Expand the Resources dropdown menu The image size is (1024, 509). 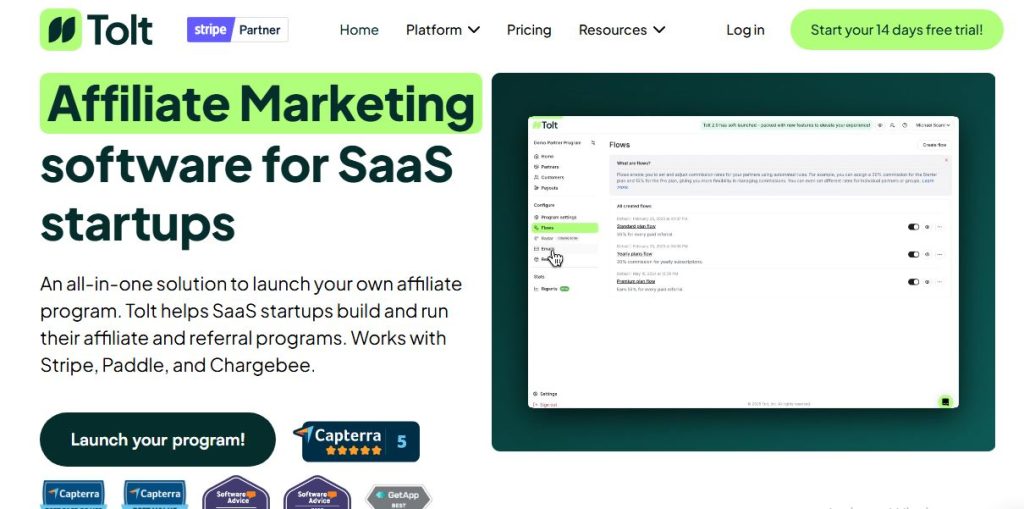621,30
